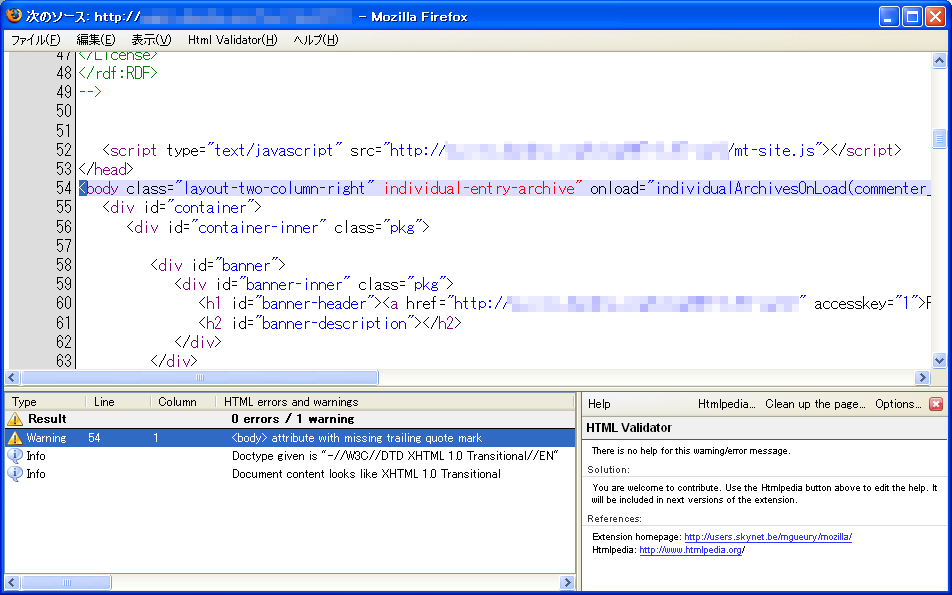Maximize the Firefox source window
952x595 pixels.
pos(912,16)
